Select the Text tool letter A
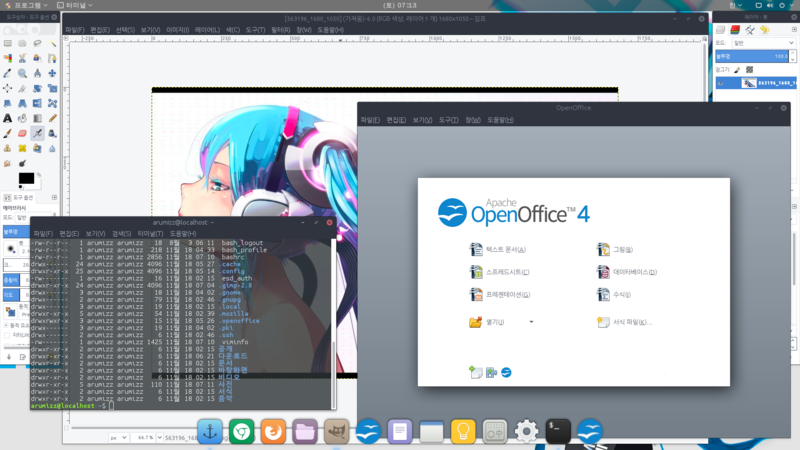 coord(8,118)
